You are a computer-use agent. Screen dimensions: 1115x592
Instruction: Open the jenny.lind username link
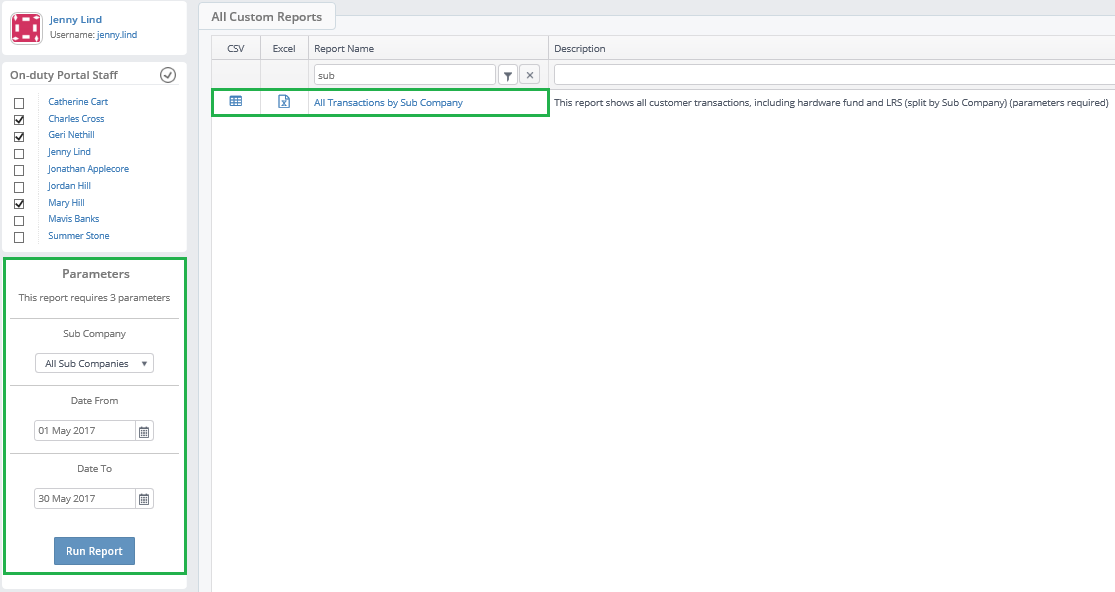[x=117, y=35]
